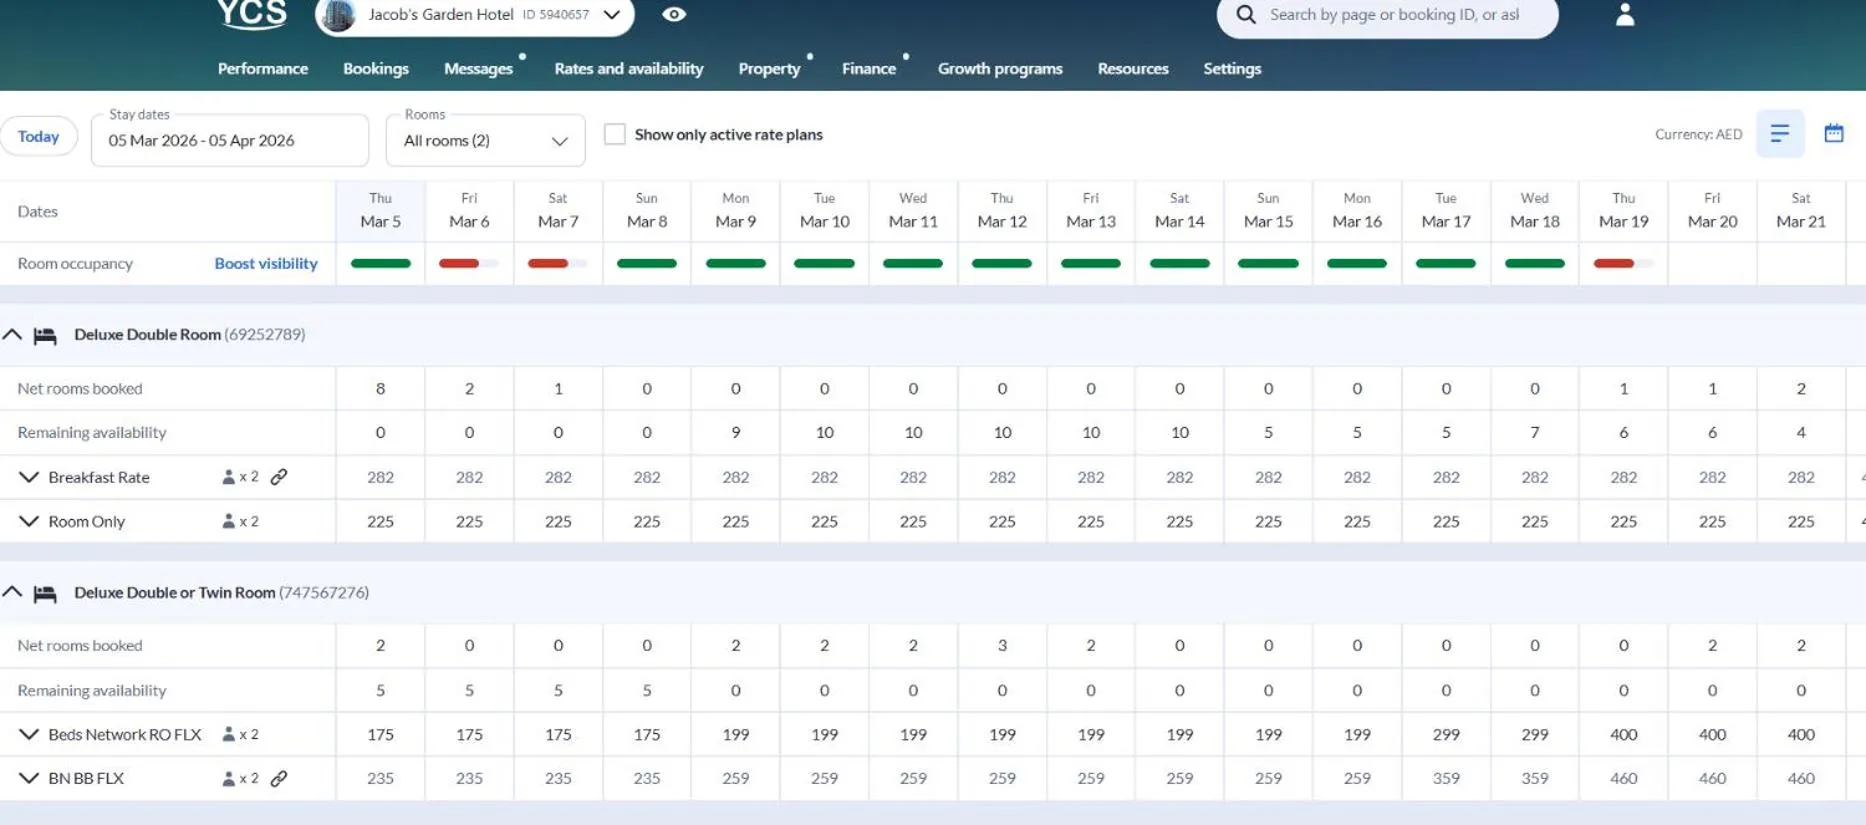Switch to the list view icon

[1780, 134]
